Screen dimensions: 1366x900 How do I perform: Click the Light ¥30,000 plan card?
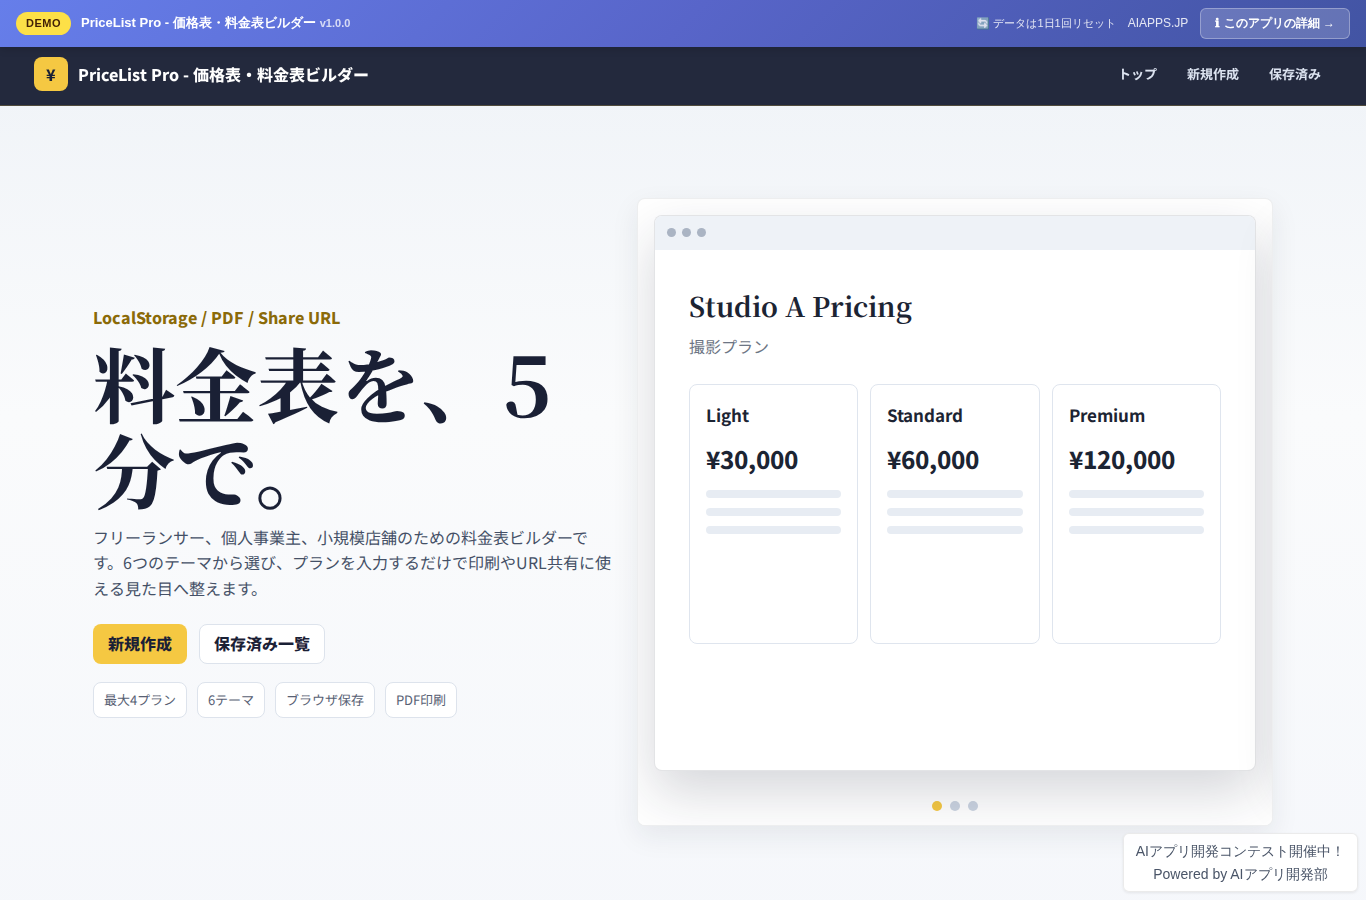773,514
